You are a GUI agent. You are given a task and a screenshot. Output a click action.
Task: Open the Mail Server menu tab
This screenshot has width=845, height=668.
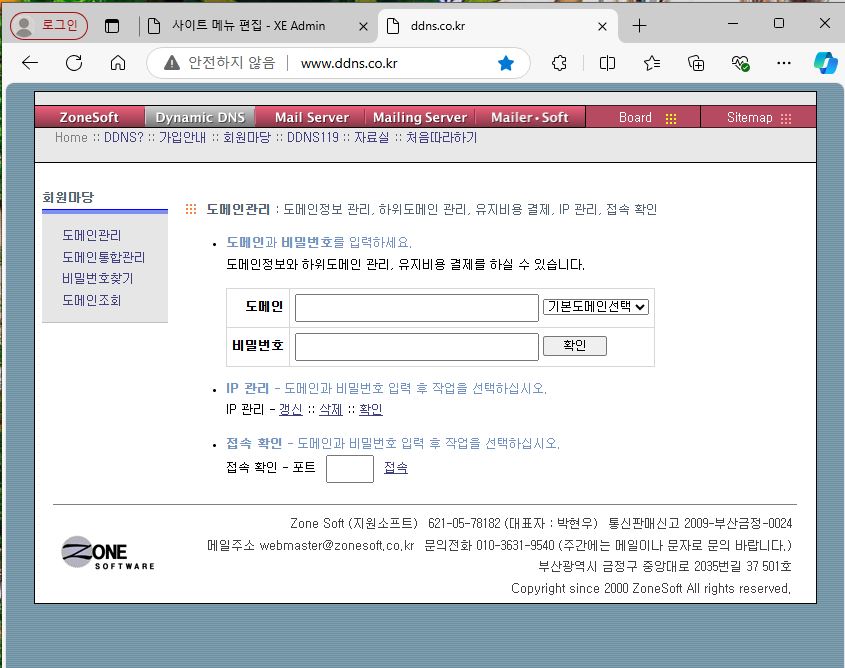click(x=312, y=117)
